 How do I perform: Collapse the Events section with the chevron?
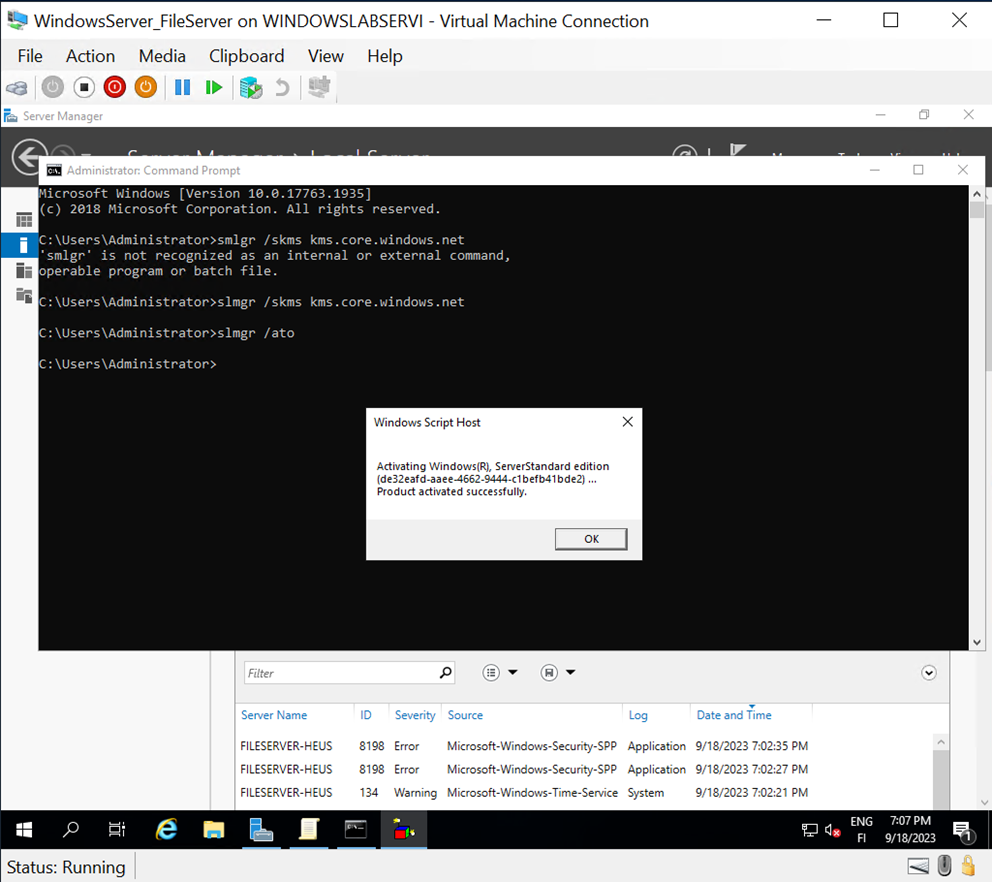(928, 673)
